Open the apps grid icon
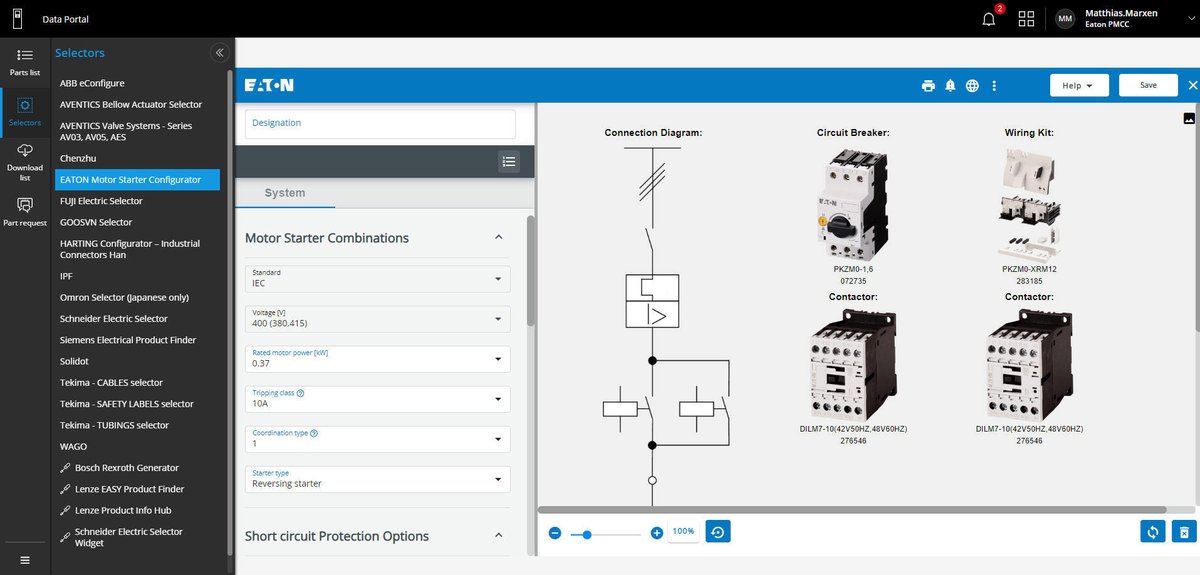1200x575 pixels. coord(1026,19)
